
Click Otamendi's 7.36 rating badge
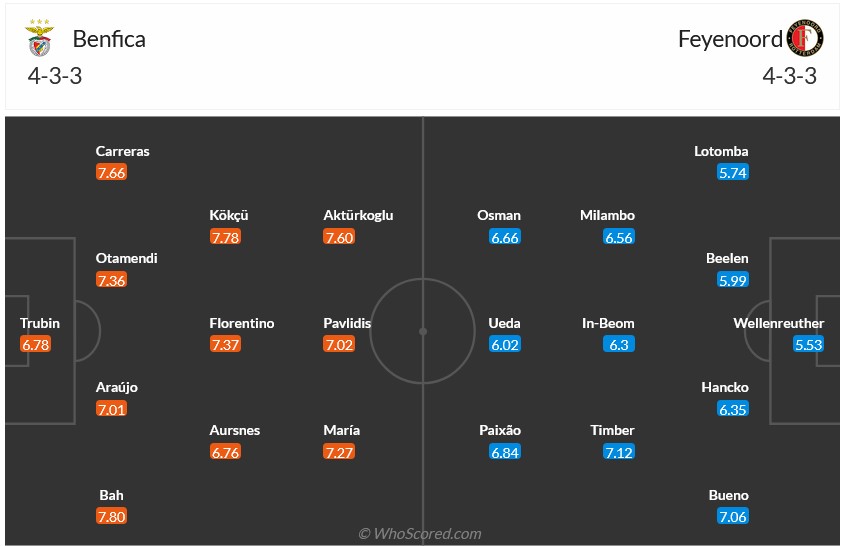111,280
